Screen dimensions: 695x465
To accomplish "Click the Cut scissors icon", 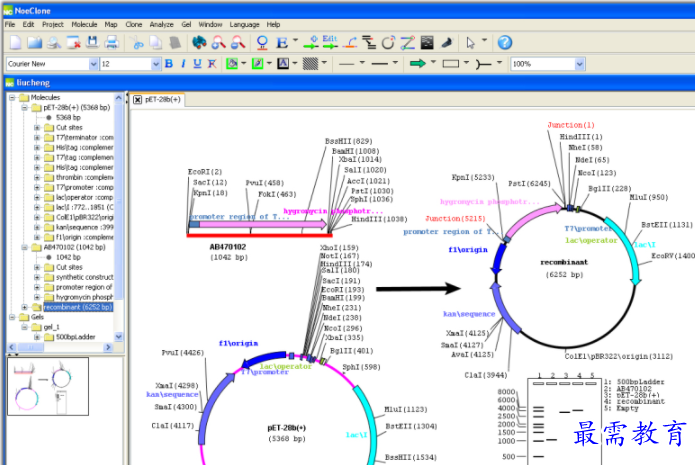I will pos(137,43).
